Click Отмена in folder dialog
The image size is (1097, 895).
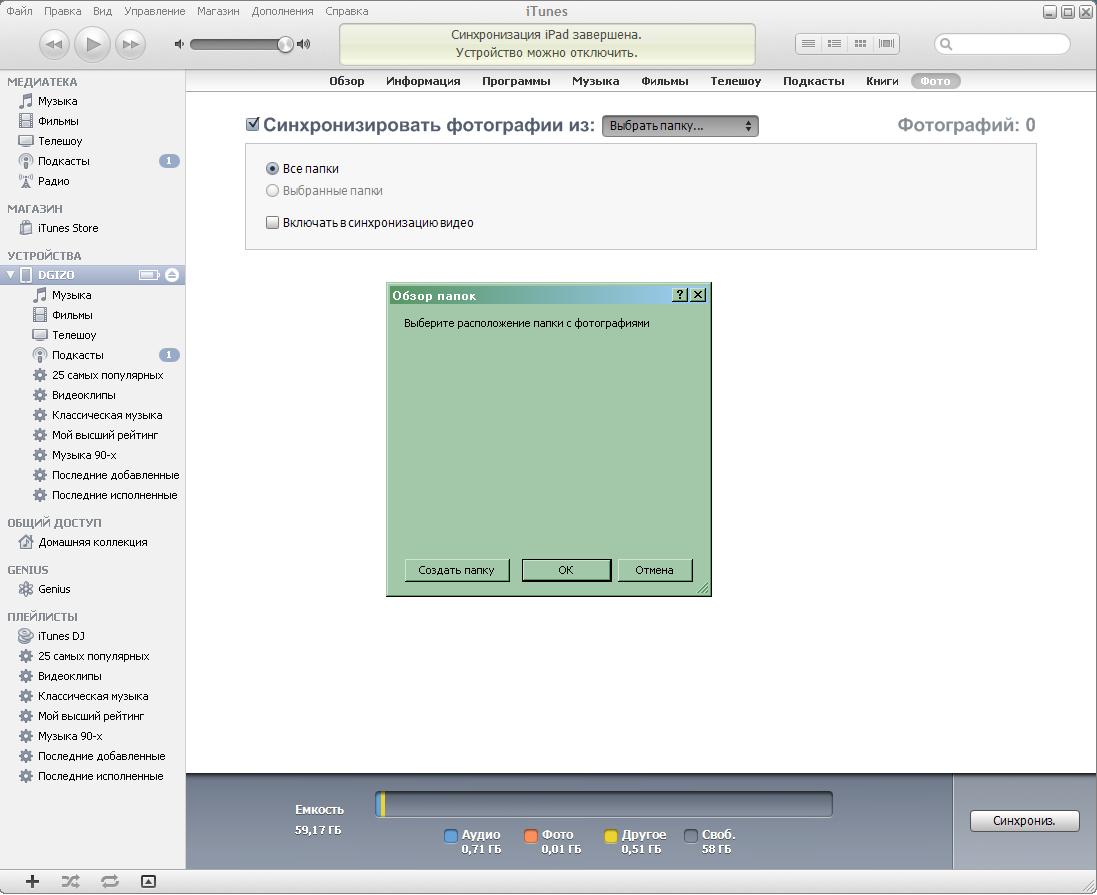pos(655,570)
